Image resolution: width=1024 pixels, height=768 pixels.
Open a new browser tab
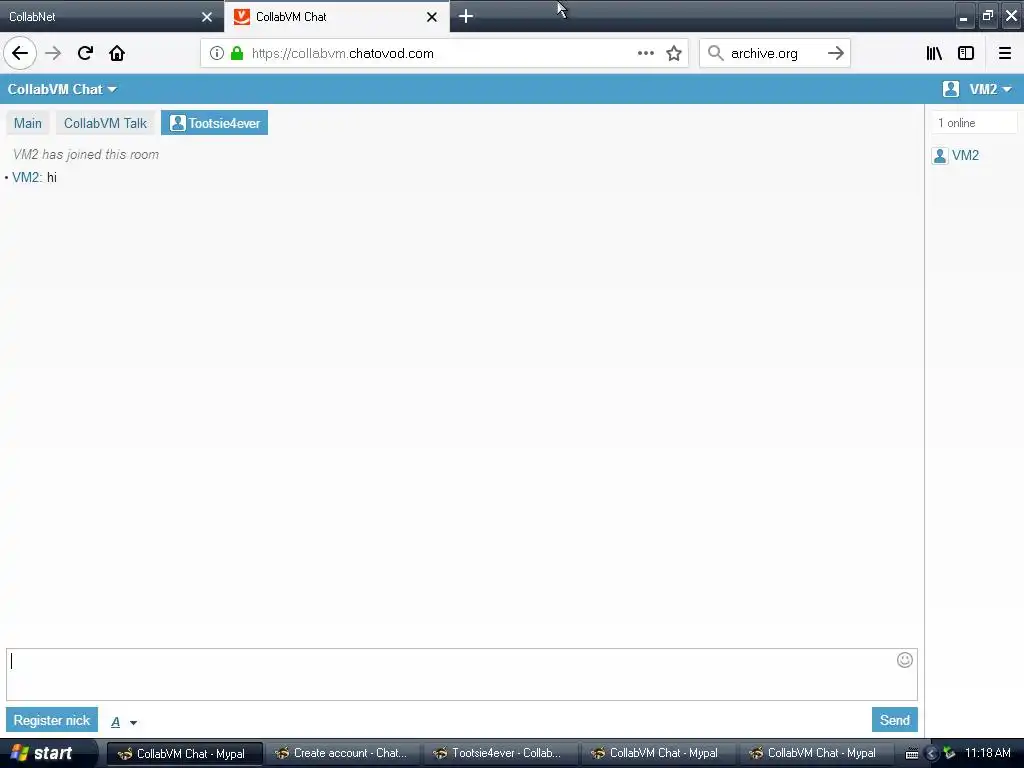466,16
